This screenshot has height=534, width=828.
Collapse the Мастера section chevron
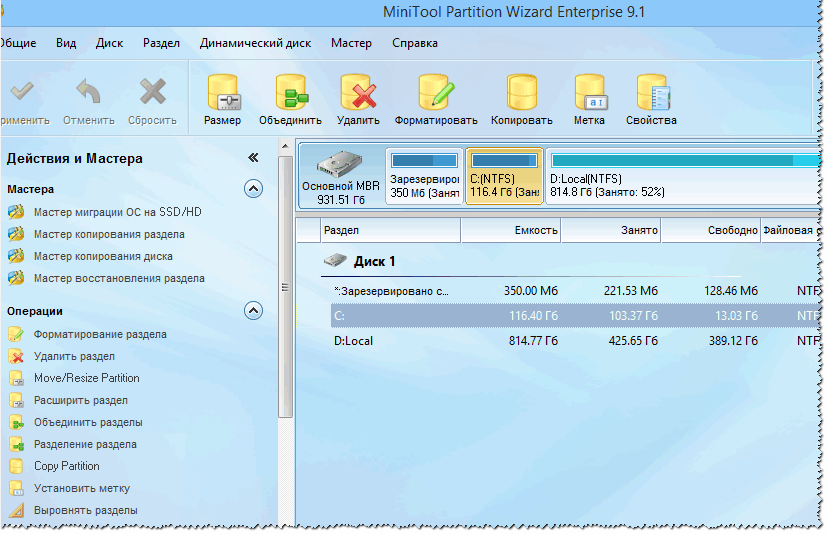point(253,189)
